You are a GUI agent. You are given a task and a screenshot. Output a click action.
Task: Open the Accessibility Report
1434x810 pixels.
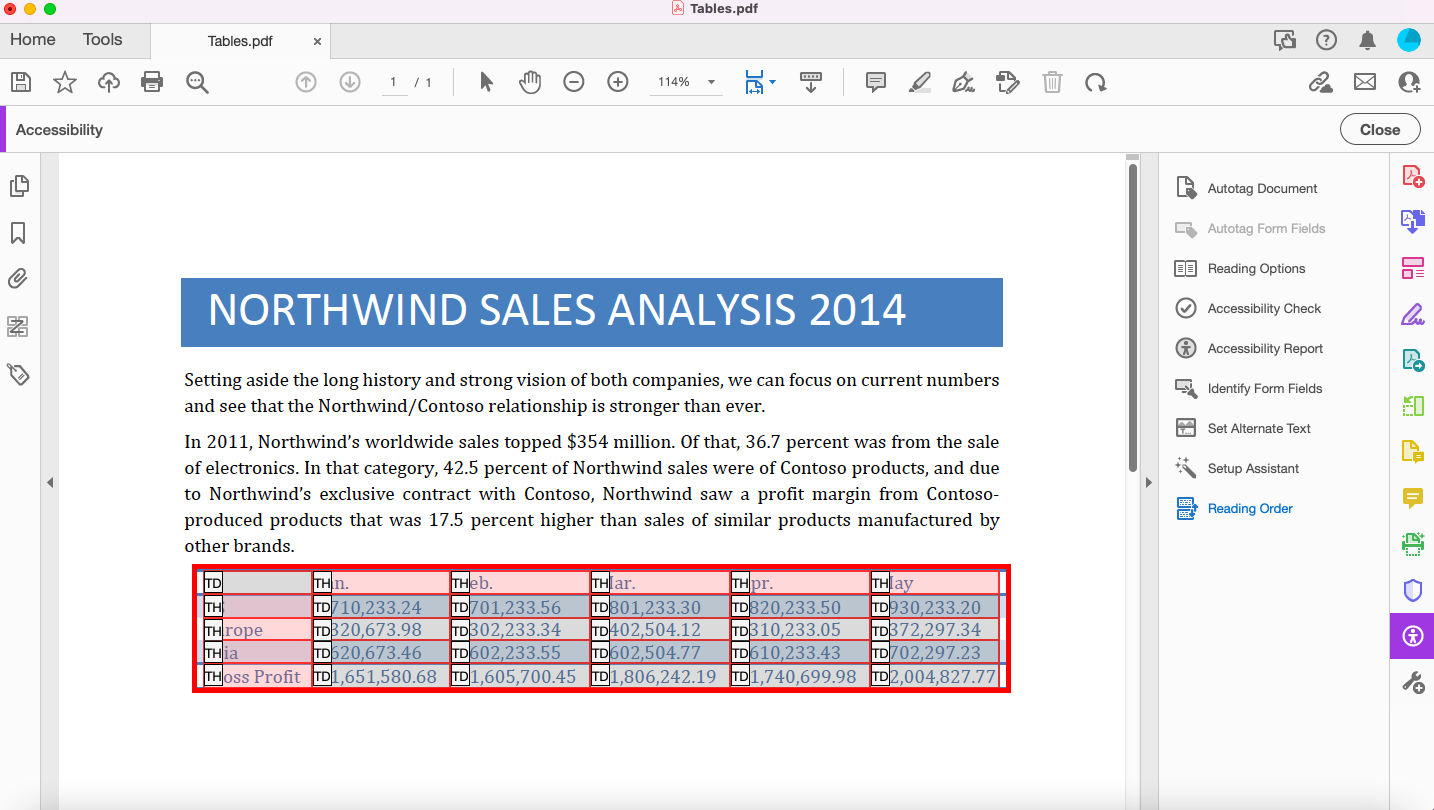tap(1249, 348)
